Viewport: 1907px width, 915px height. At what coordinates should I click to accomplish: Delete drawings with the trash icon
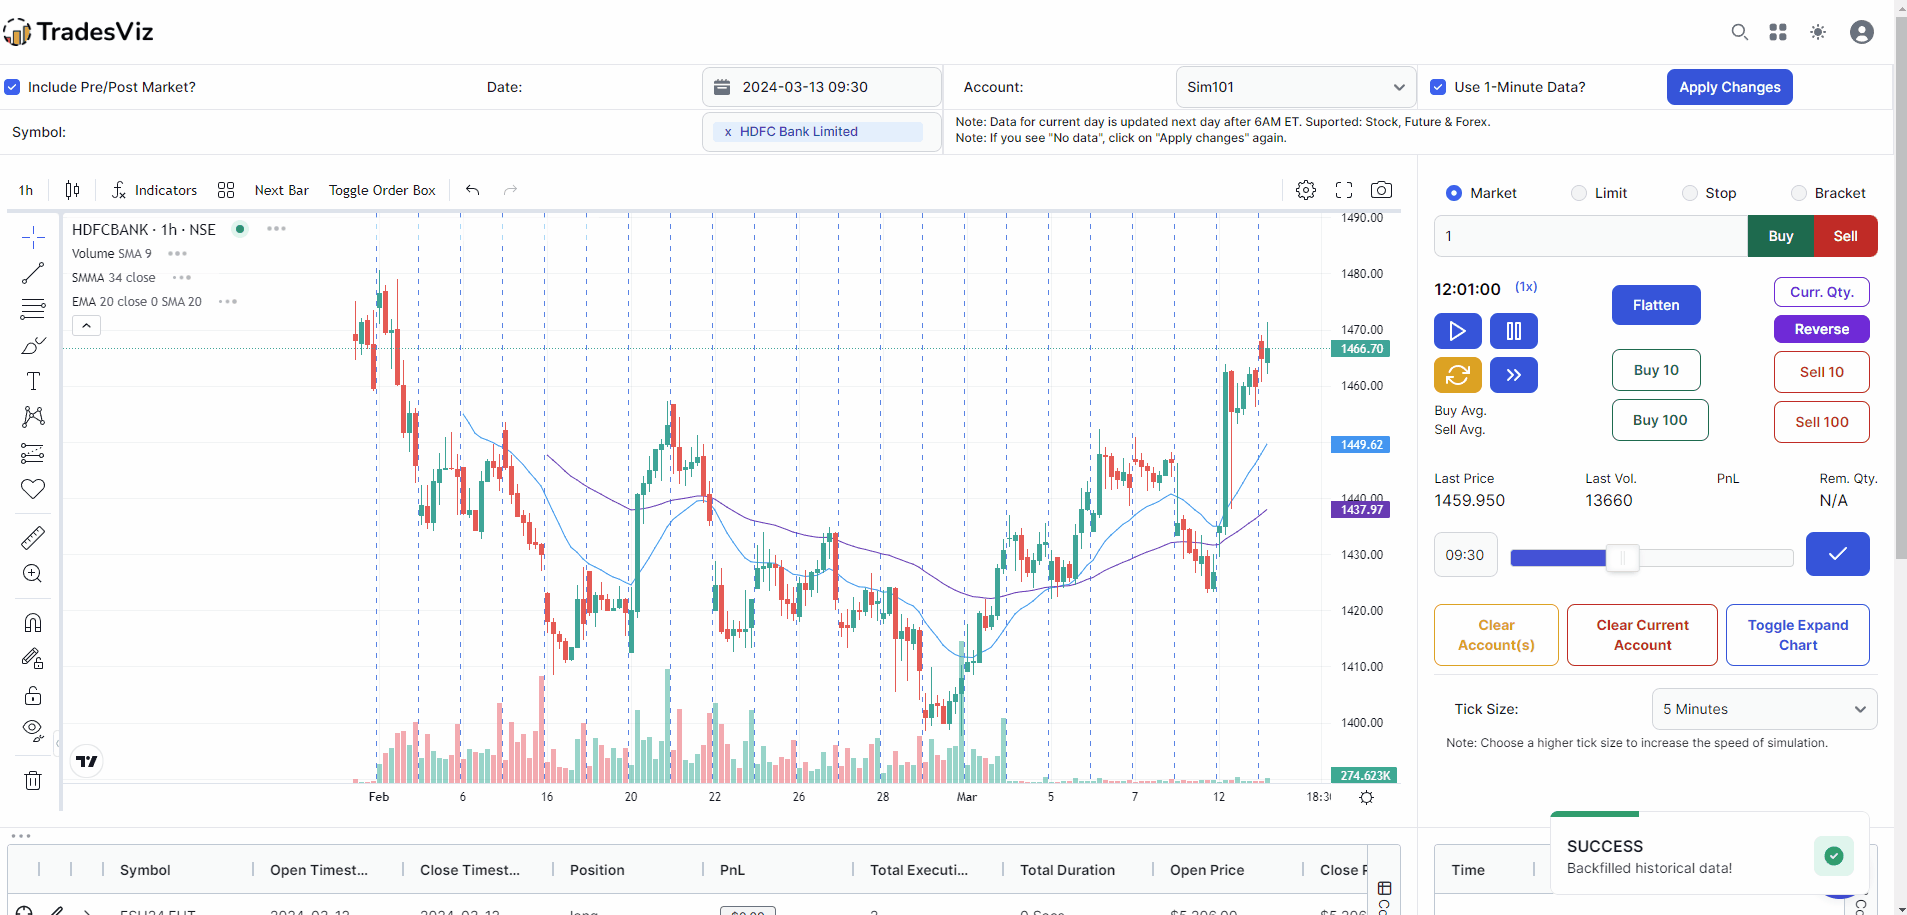[33, 780]
